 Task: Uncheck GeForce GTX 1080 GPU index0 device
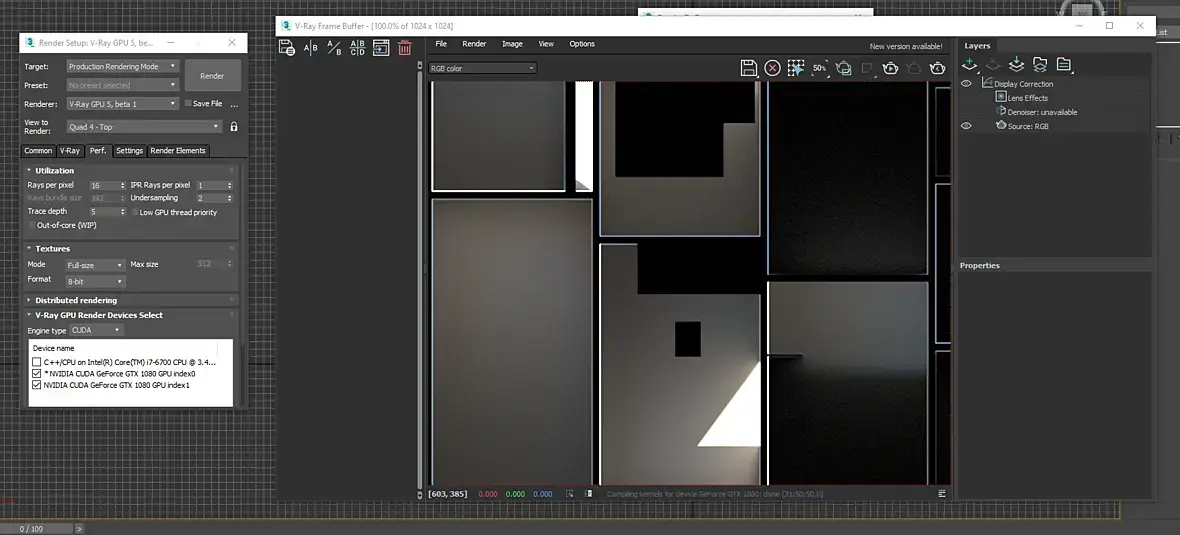(x=36, y=373)
